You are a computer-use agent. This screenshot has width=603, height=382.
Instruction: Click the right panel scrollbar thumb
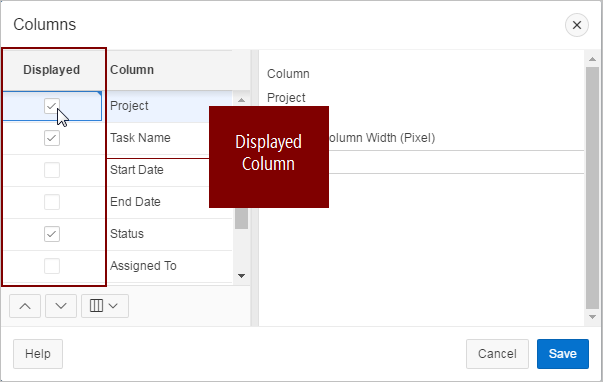(x=592, y=188)
